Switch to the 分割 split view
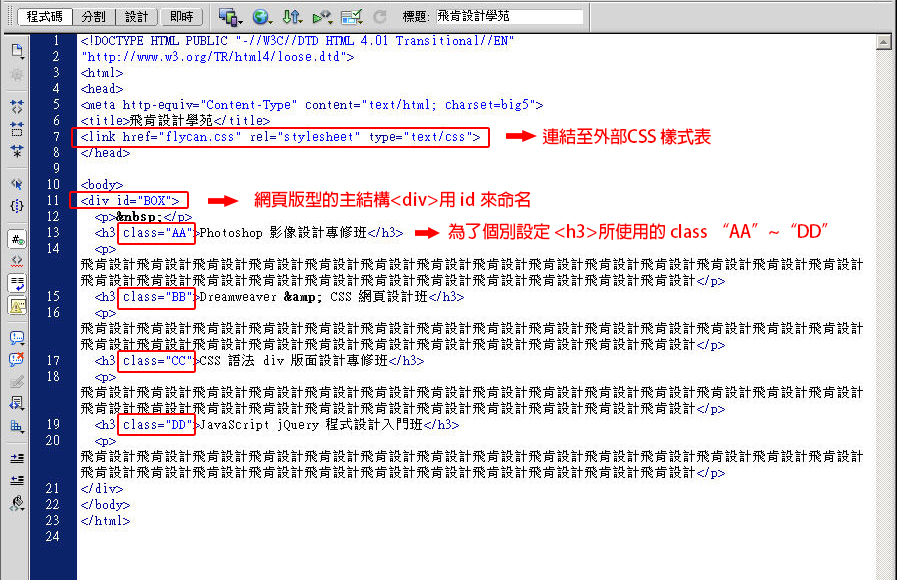897x580 pixels. (x=93, y=17)
